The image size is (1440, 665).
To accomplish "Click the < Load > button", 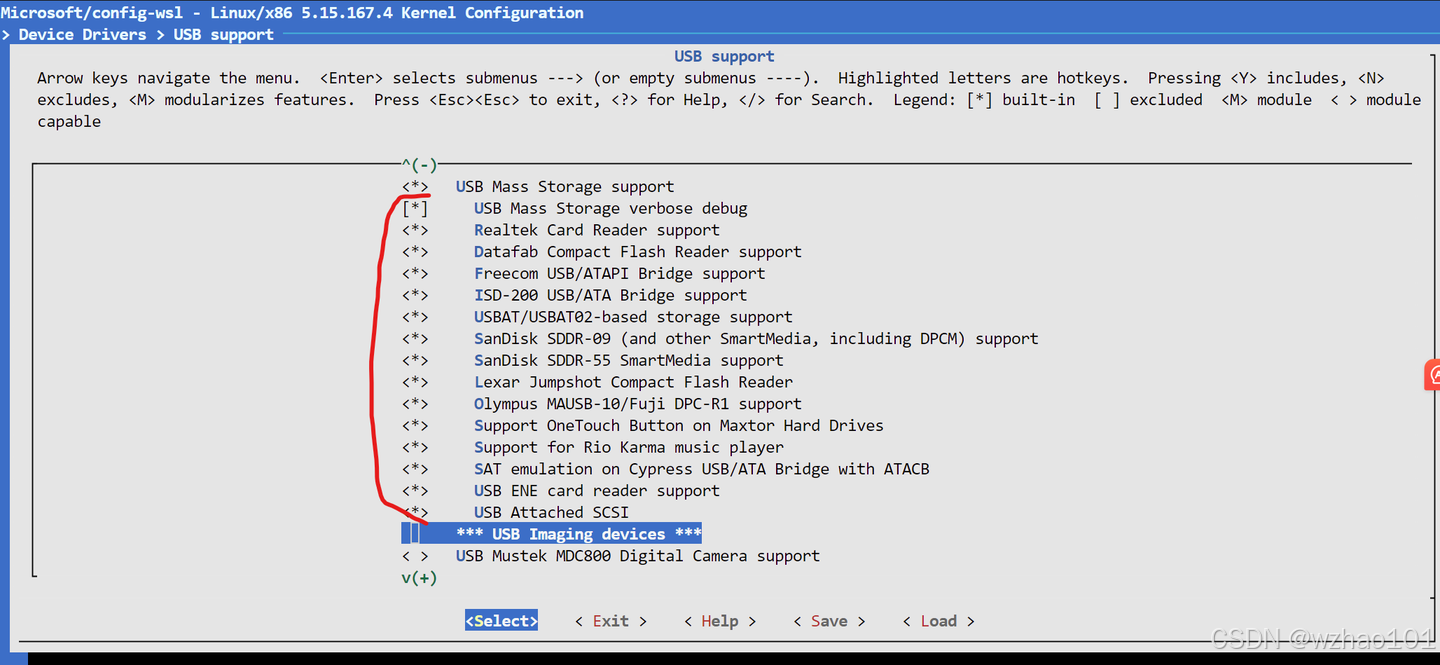I will [x=938, y=621].
